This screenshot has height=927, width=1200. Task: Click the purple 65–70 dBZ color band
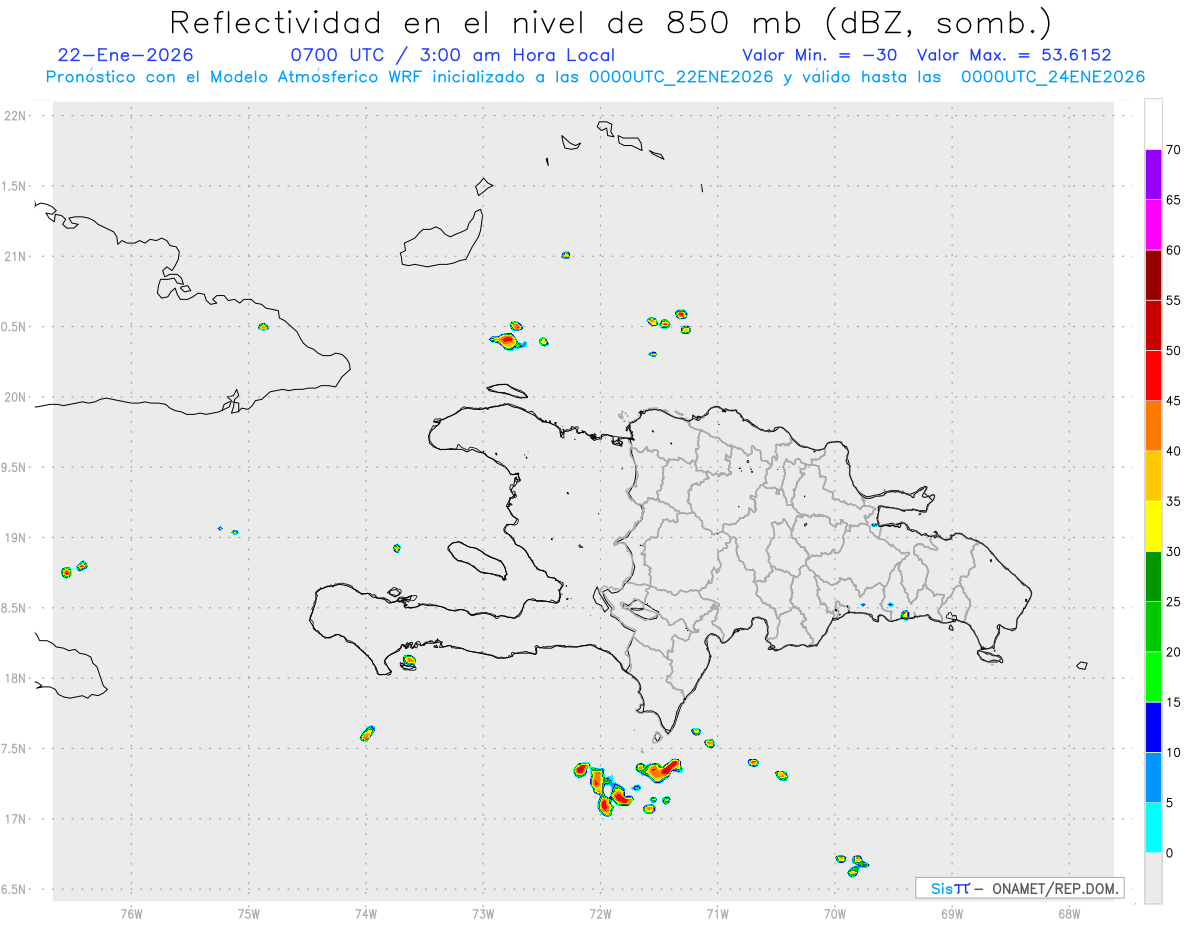coord(1153,175)
